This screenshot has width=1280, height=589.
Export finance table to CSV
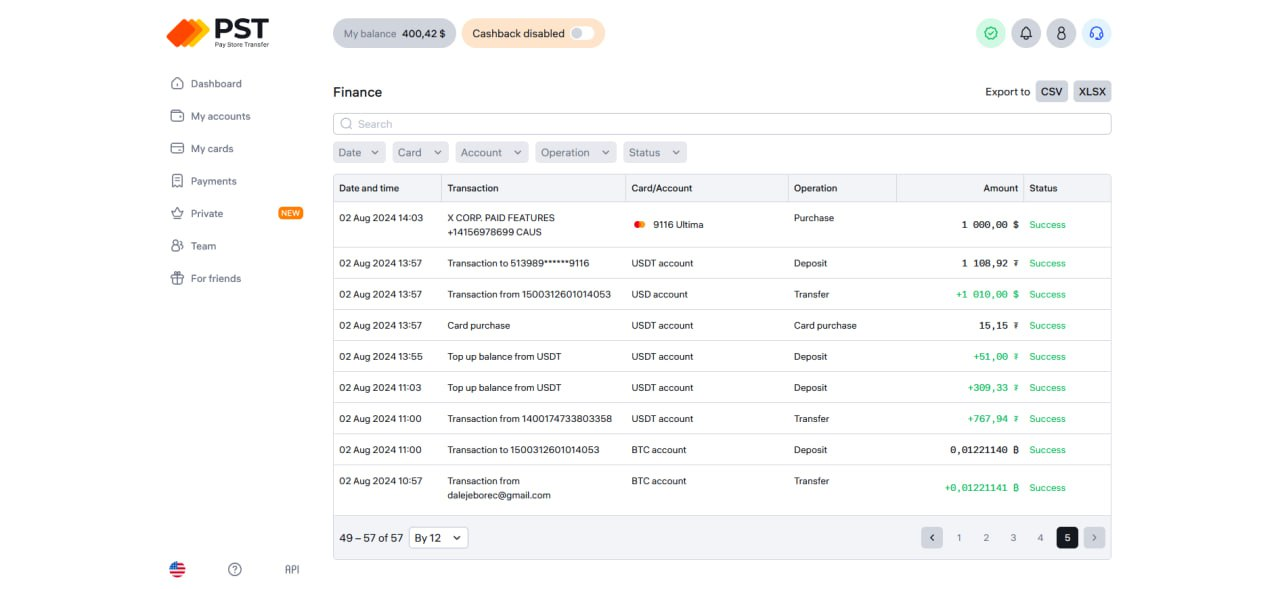(x=1051, y=92)
